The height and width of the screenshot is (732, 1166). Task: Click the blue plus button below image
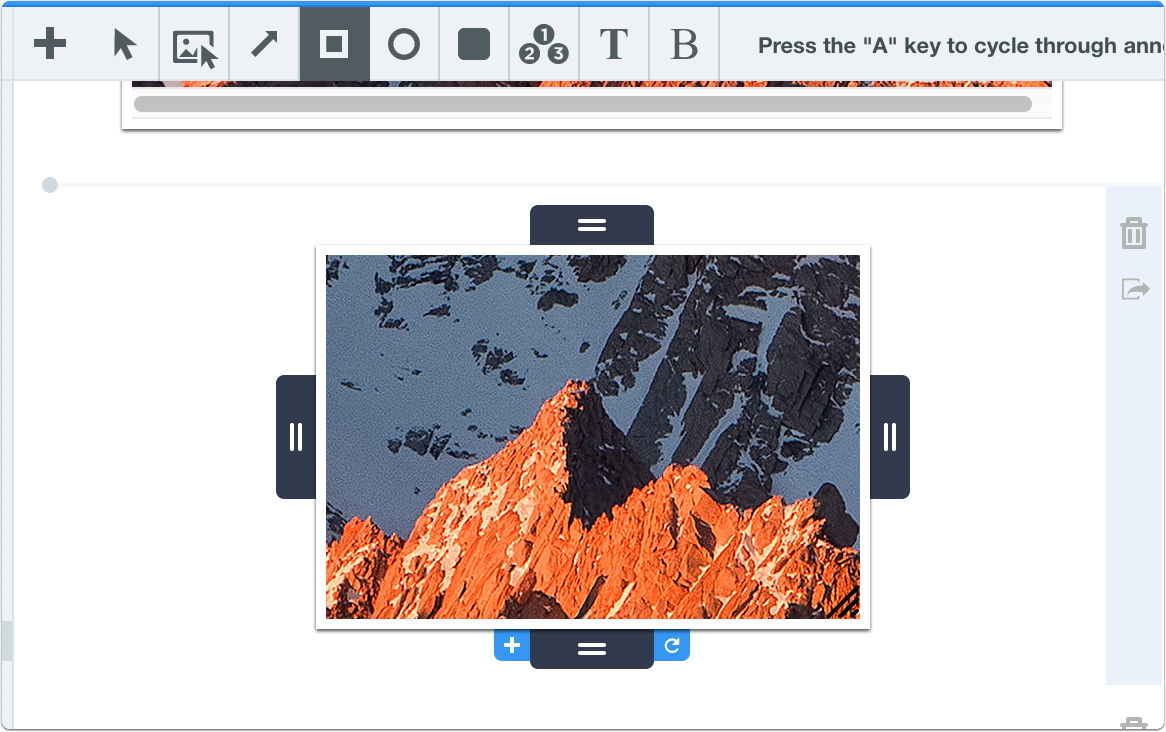click(512, 645)
